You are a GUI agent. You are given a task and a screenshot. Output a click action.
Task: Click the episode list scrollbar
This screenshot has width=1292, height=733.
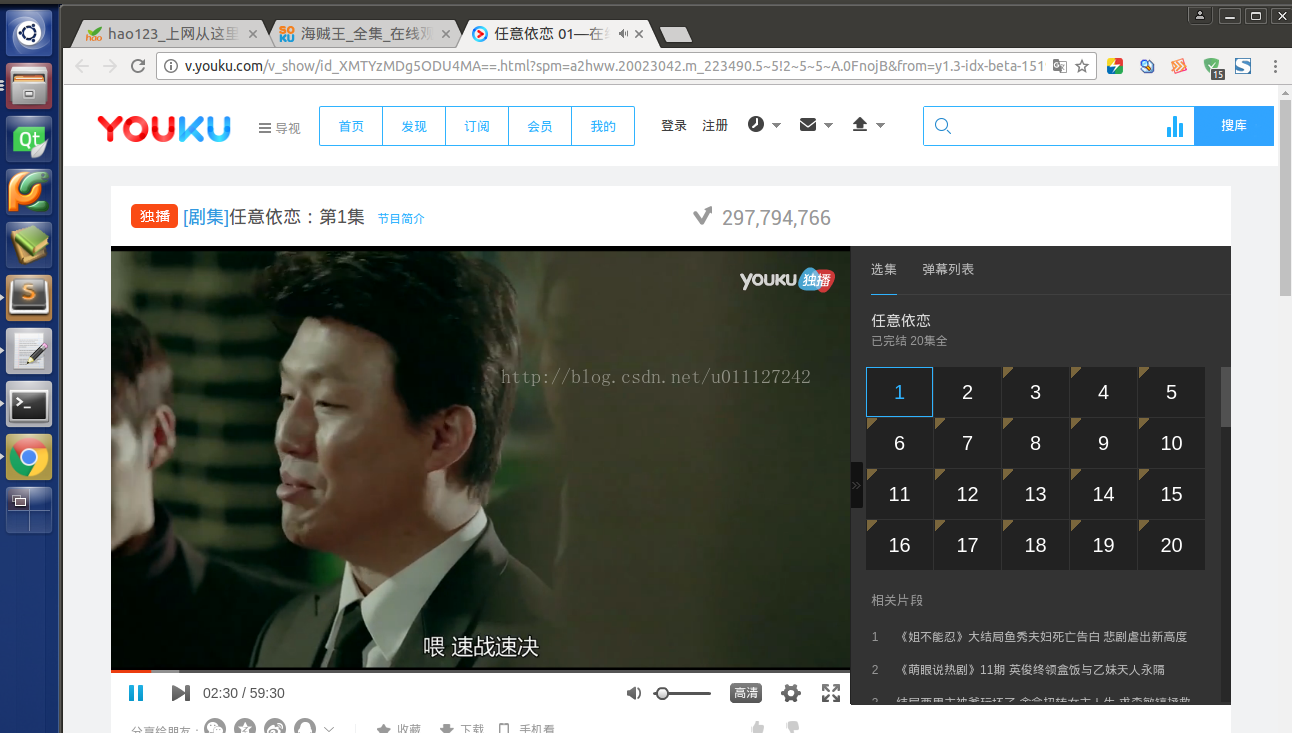pyautogui.click(x=1226, y=398)
